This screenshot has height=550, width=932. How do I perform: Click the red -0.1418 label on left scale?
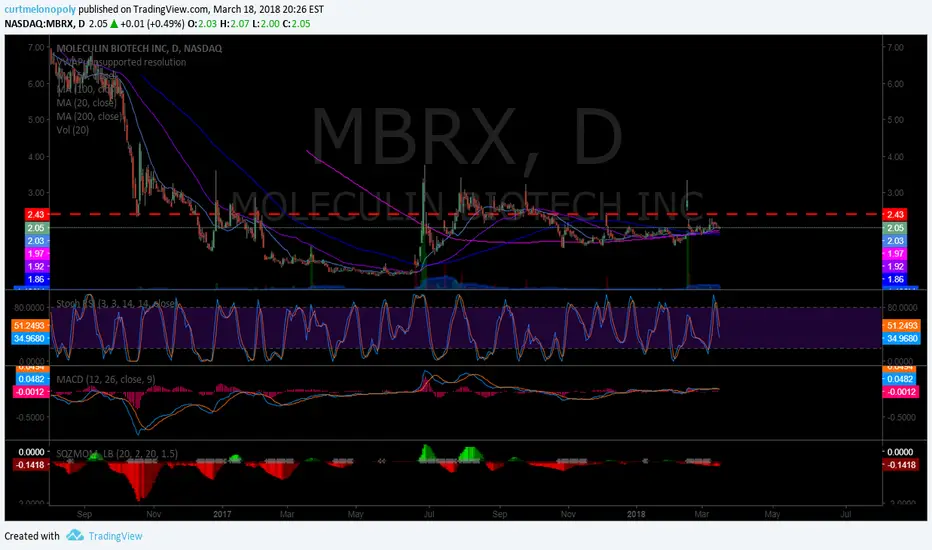[x=30, y=465]
